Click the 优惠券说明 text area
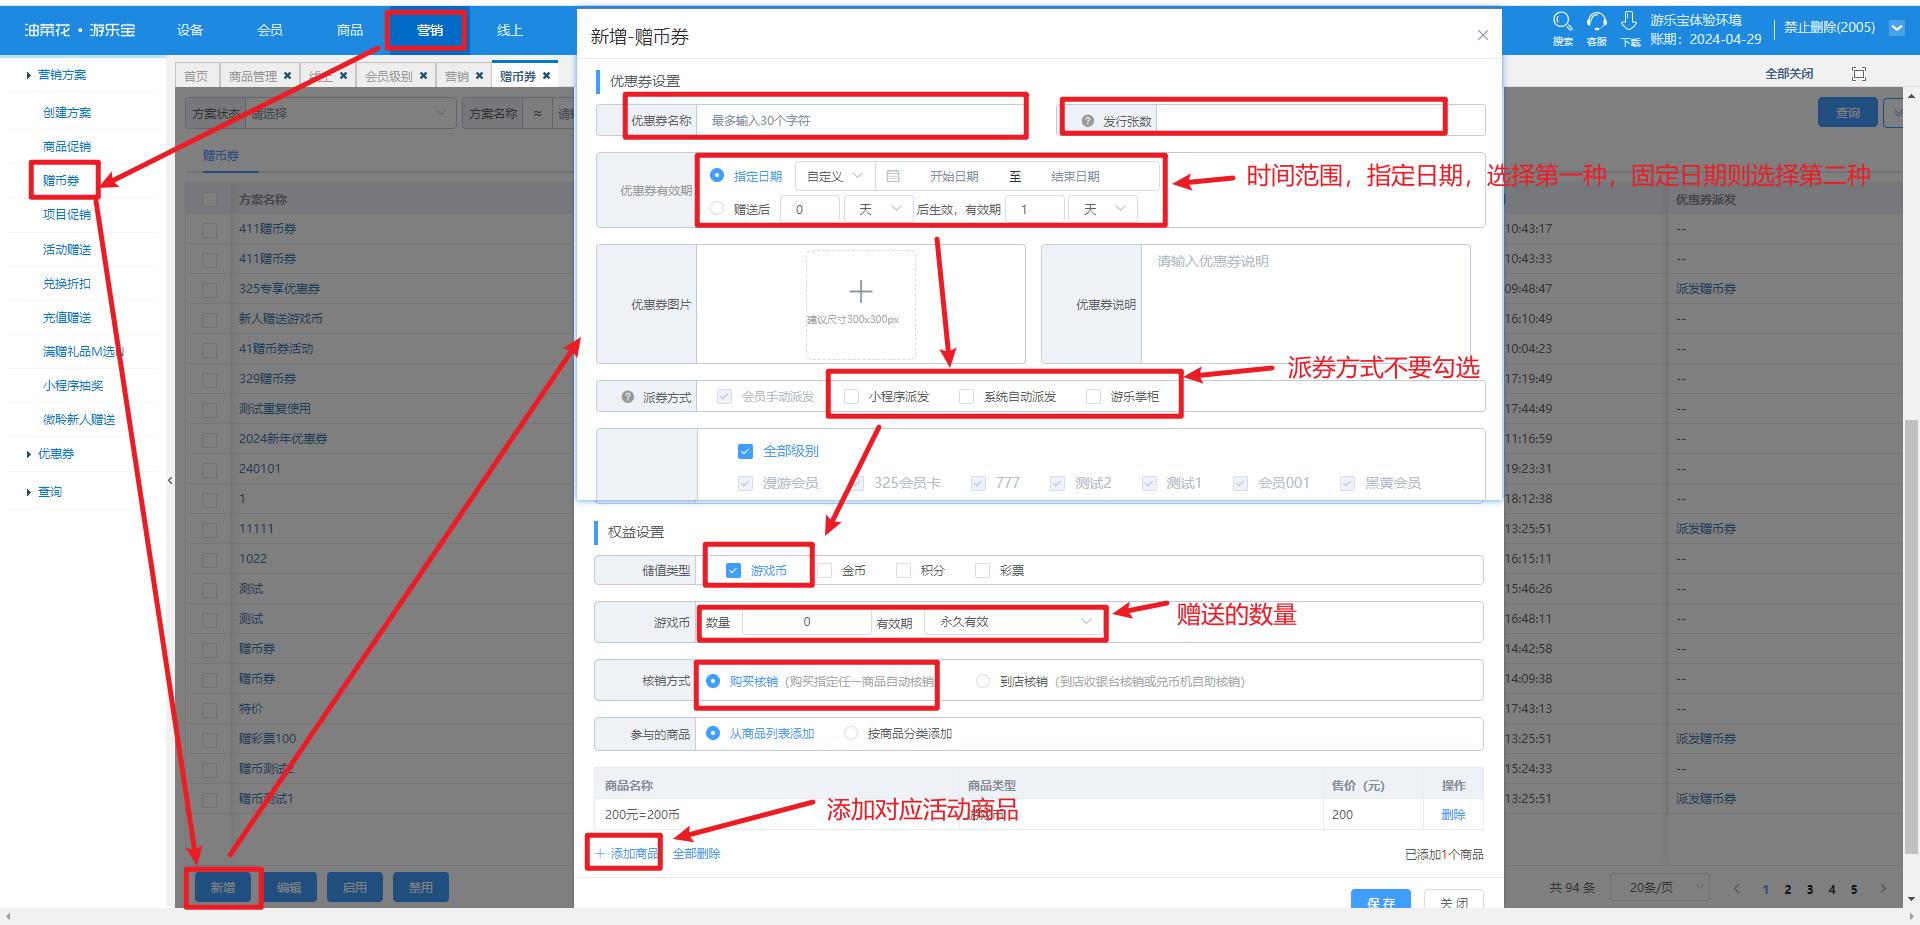The height and width of the screenshot is (925, 1920). point(1305,304)
